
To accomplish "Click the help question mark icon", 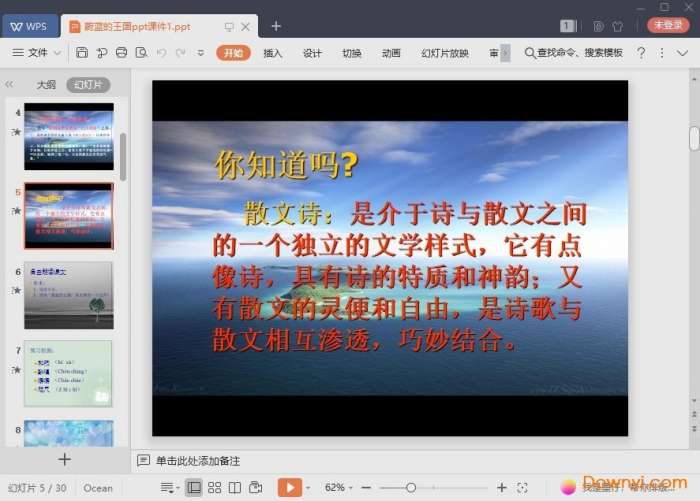I will click(x=641, y=53).
